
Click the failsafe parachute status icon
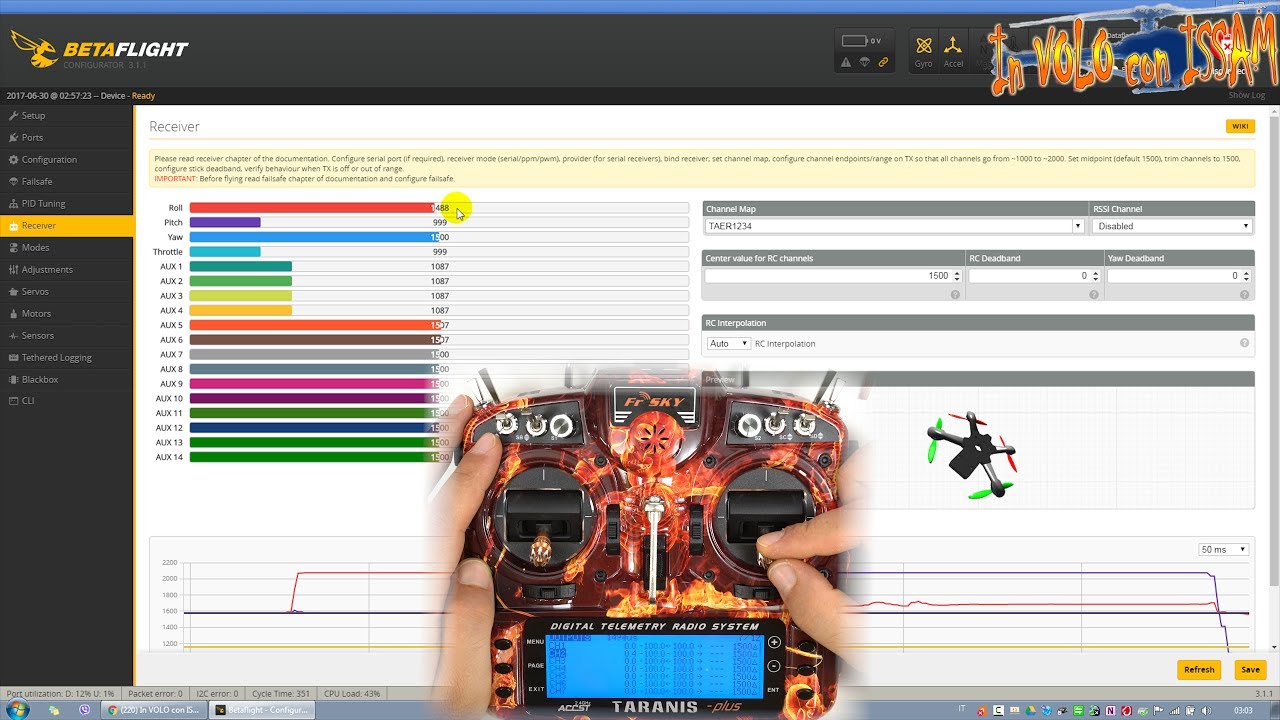tap(865, 62)
